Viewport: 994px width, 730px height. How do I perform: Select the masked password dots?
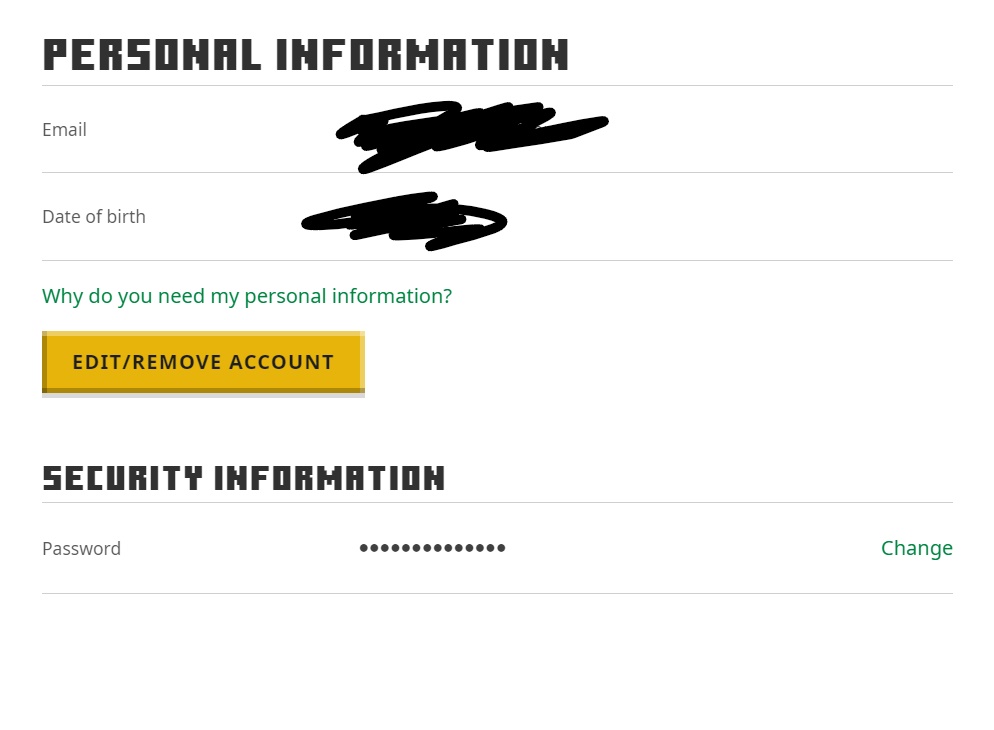click(x=432, y=548)
